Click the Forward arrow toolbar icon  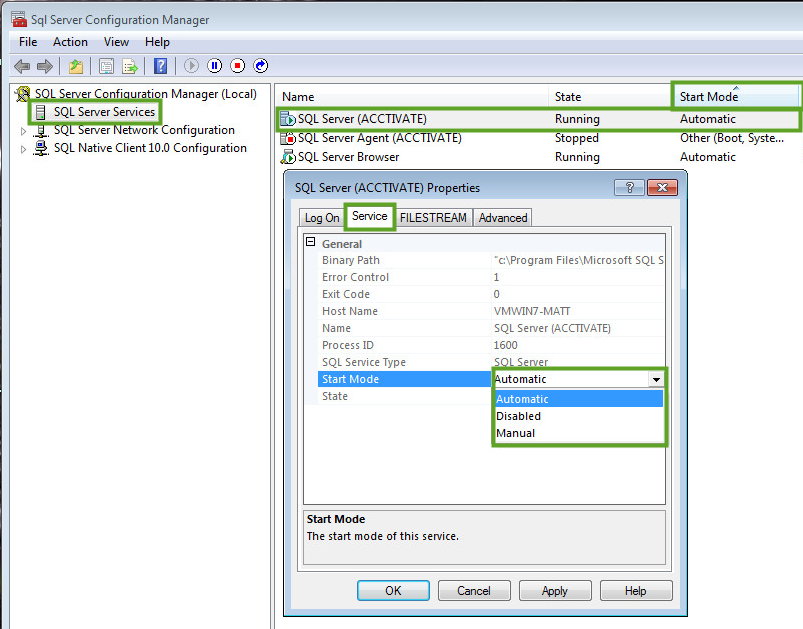tap(45, 66)
